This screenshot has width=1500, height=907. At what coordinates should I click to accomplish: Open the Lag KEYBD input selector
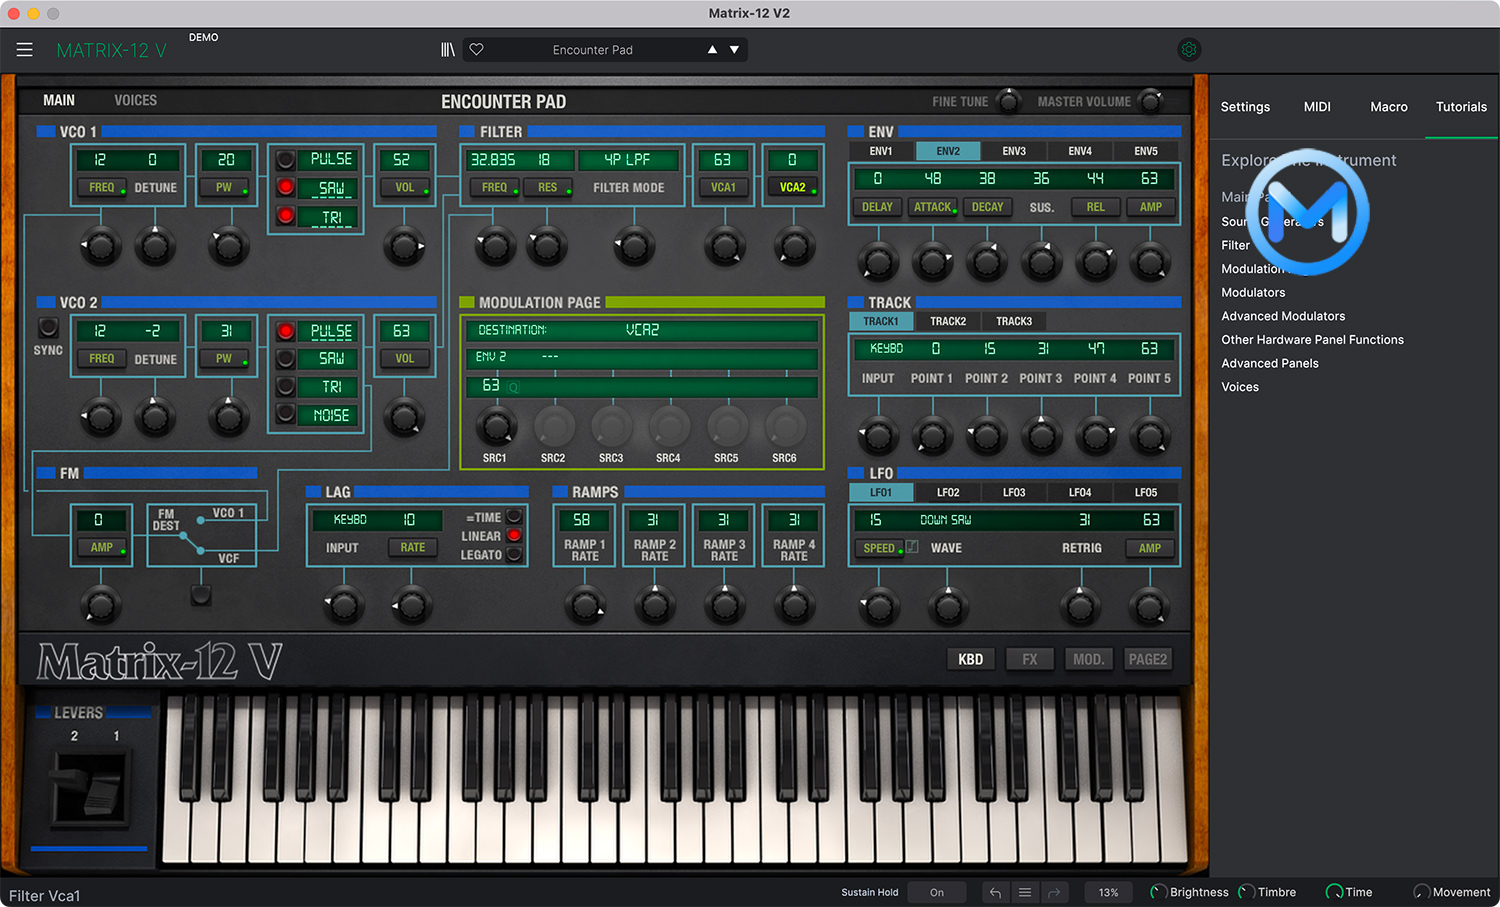pyautogui.click(x=351, y=520)
